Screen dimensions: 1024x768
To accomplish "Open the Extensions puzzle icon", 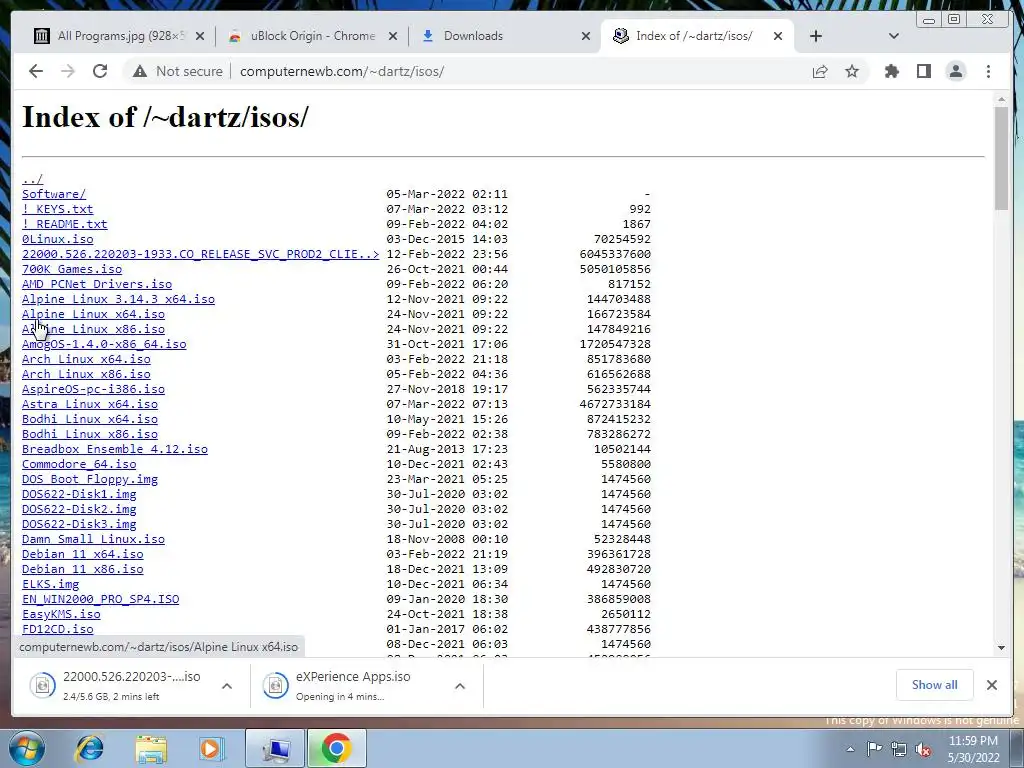I will click(891, 71).
